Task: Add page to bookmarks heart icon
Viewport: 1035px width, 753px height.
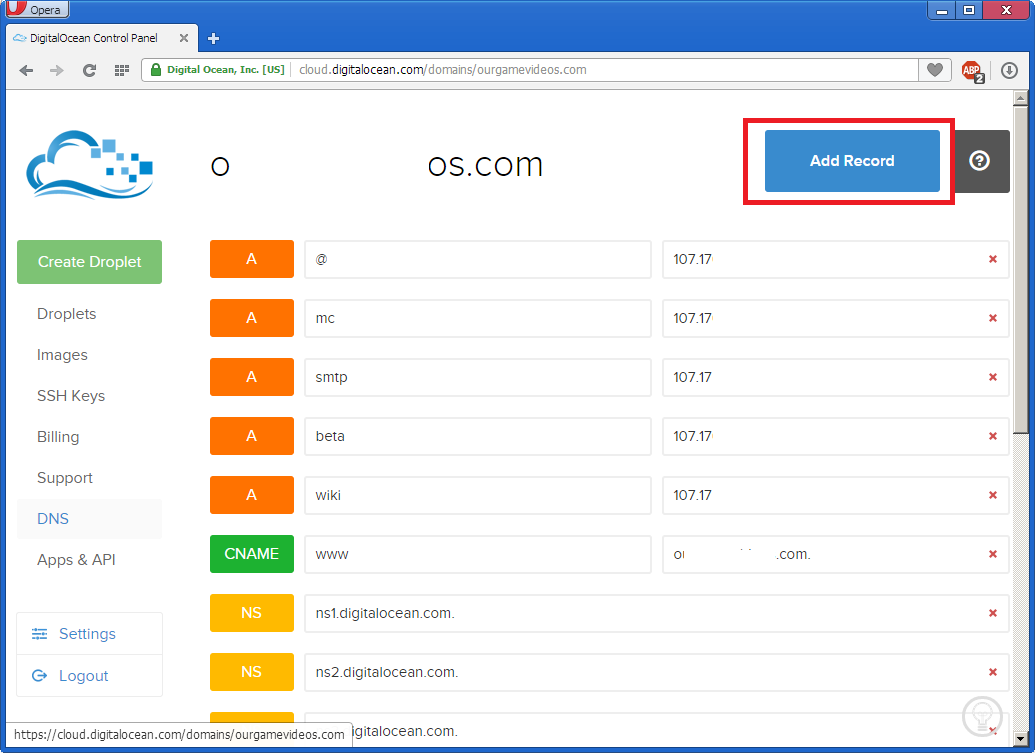Action: [935, 70]
